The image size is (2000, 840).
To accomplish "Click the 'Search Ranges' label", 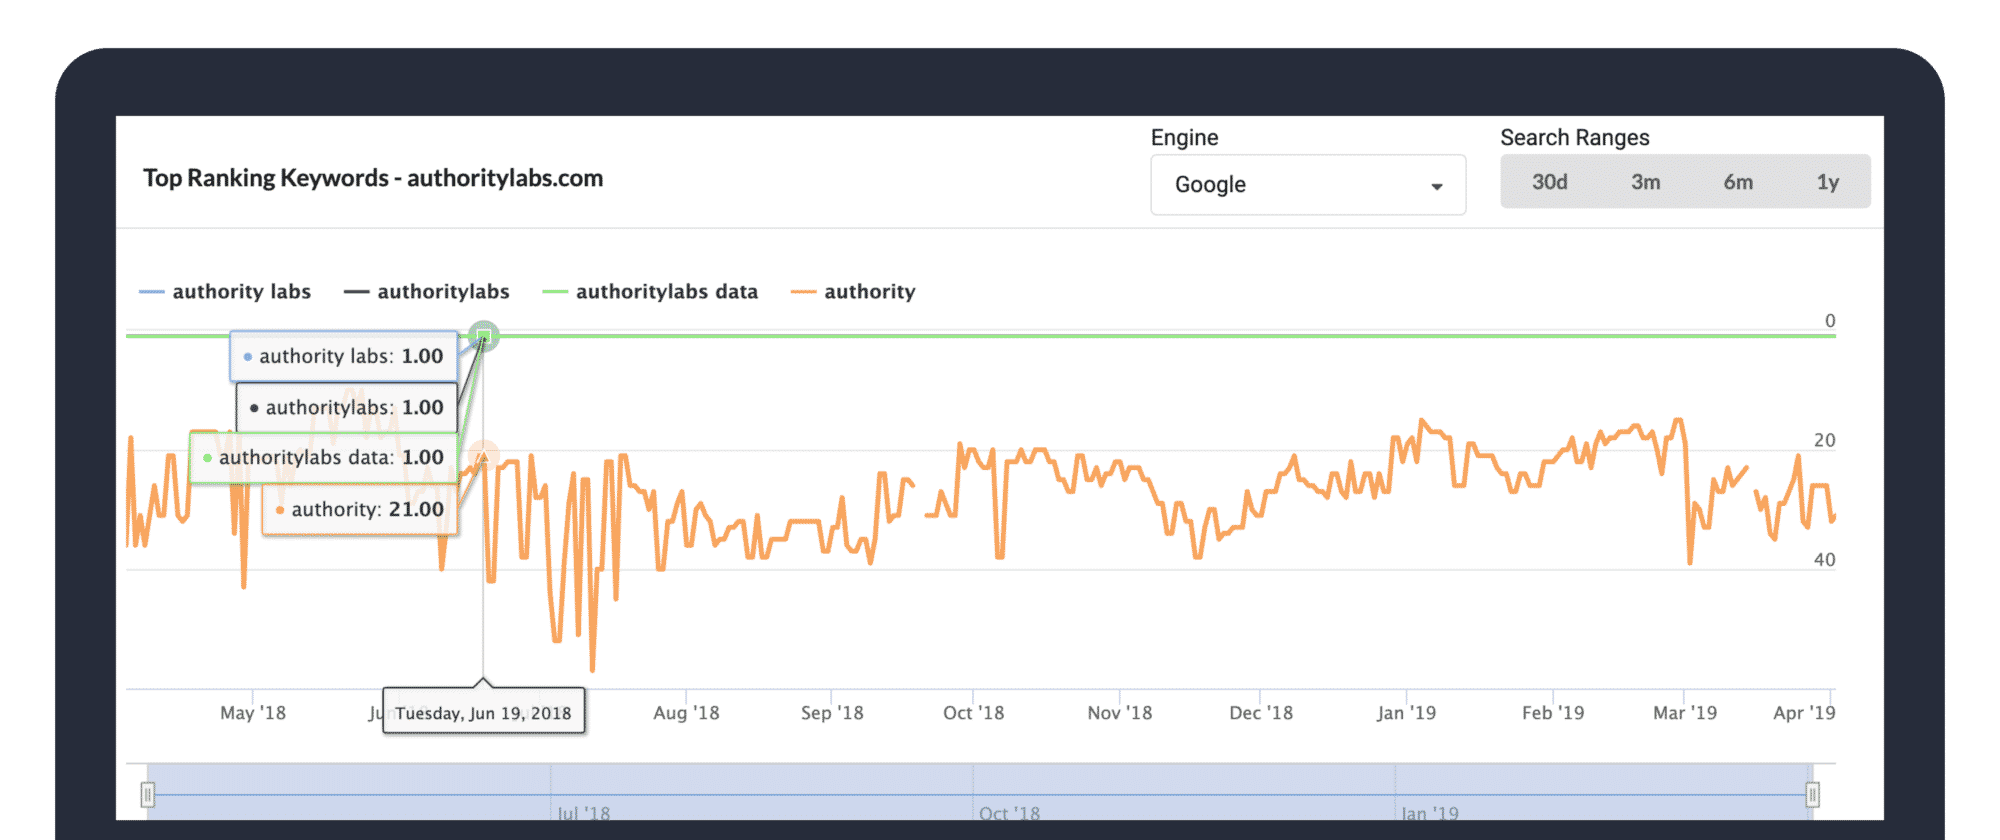I will pyautogui.click(x=1575, y=138).
